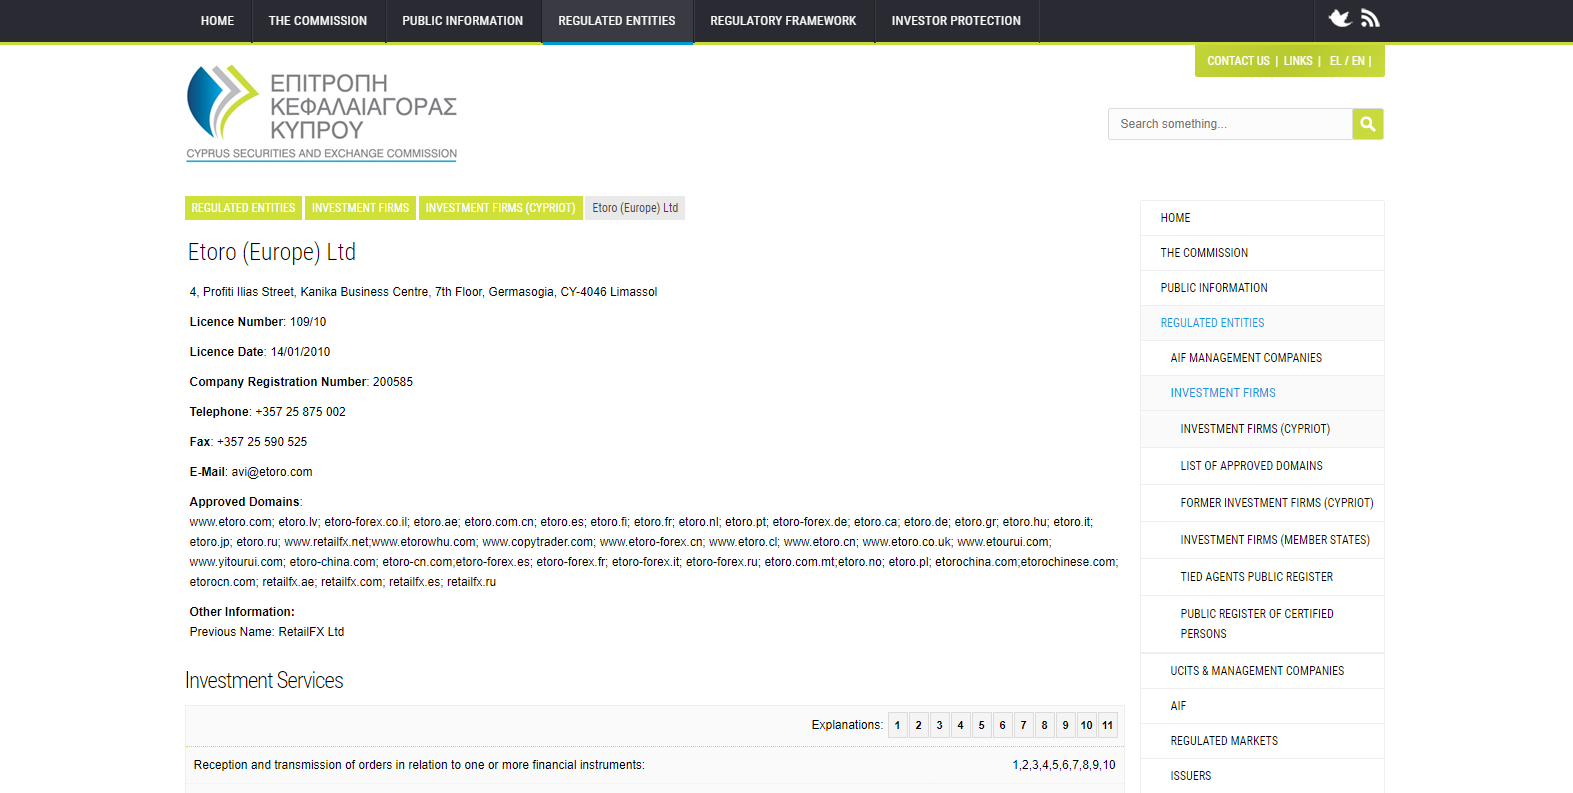The width and height of the screenshot is (1573, 793).
Task: Select PUBLIC INFORMATION in the sidebar
Action: 1262,288
